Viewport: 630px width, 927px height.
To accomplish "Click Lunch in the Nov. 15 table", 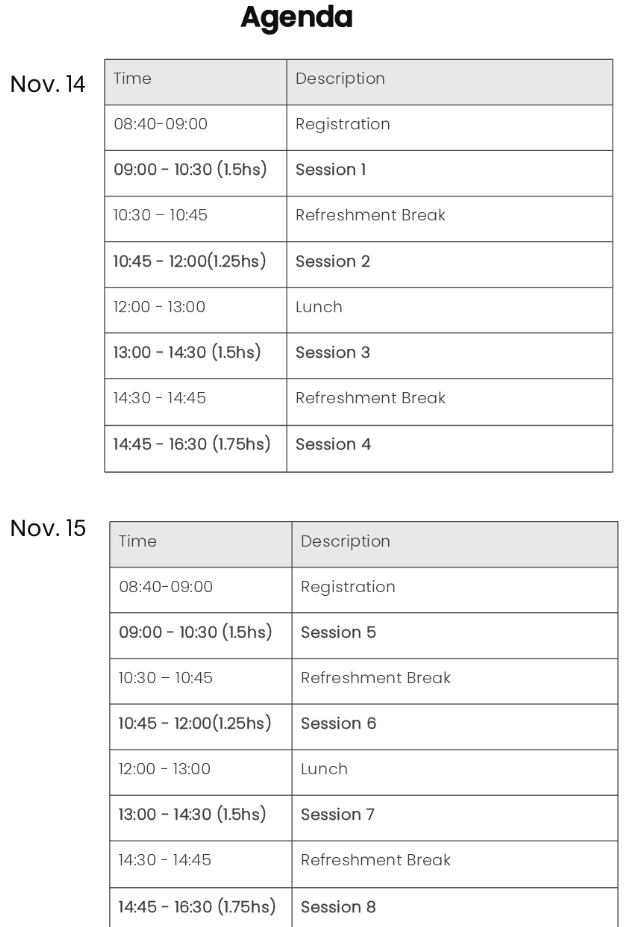I will pos(324,769).
